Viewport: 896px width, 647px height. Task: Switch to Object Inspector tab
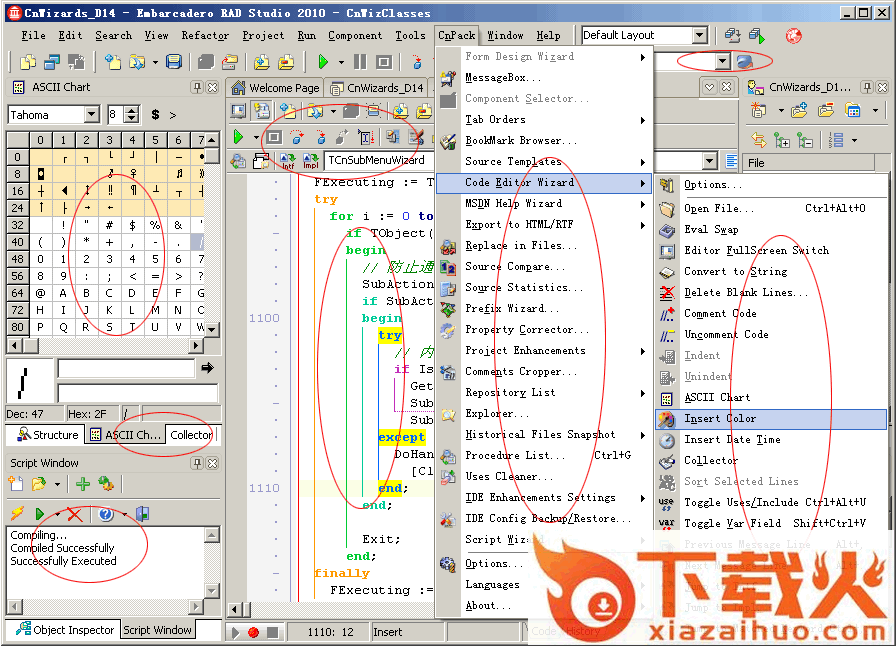point(65,630)
